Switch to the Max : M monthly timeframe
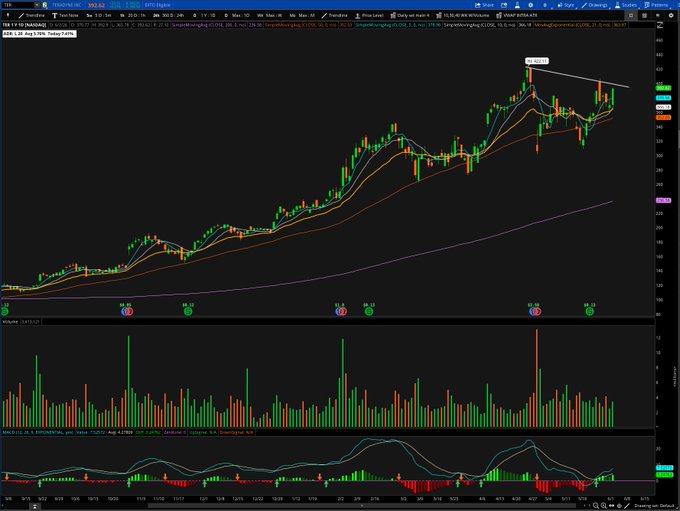This screenshot has width=680, height=511. tap(302, 15)
